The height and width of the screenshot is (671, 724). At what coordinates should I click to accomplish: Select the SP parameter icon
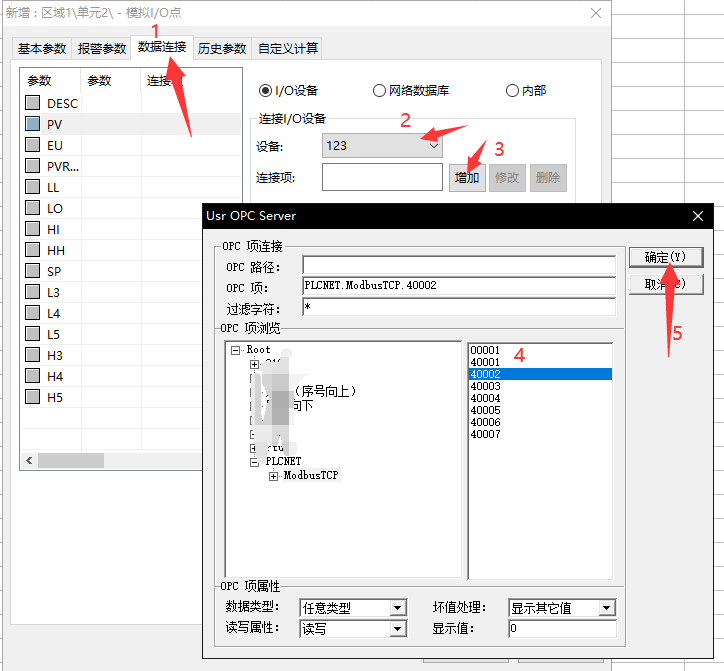click(33, 271)
